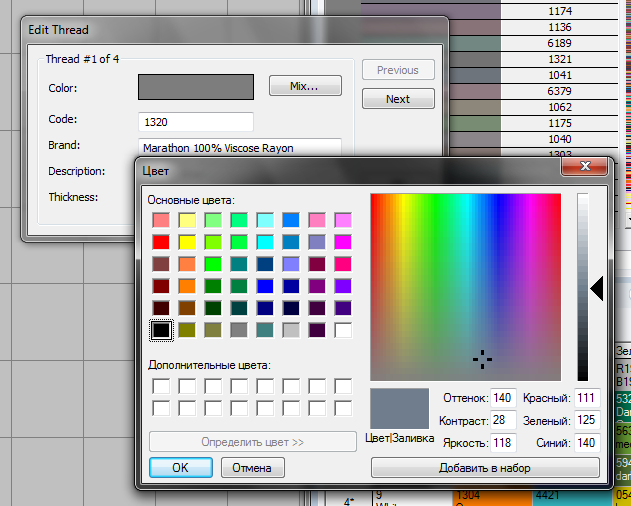Image resolution: width=631 pixels, height=506 pixels.
Task: Click the Code field containing 1320
Action: (195, 121)
